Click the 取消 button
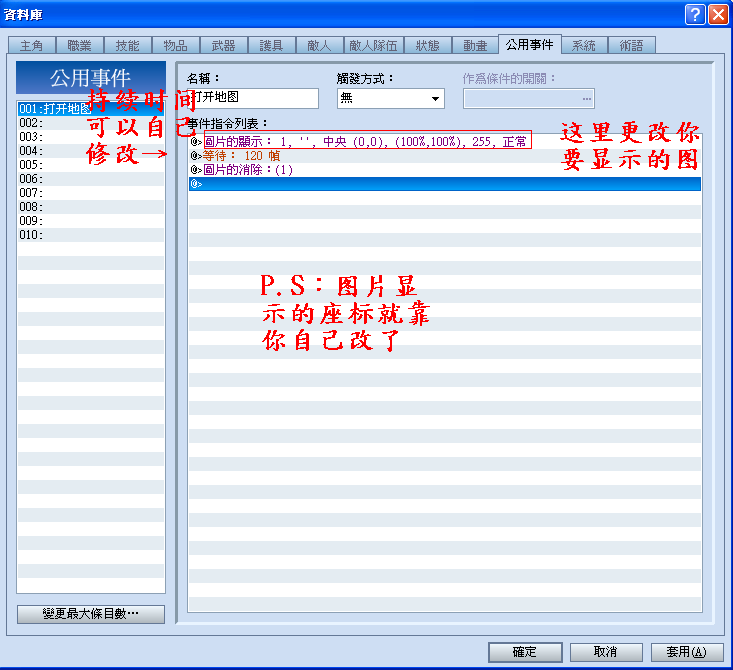733x670 pixels. pyautogui.click(x=606, y=652)
